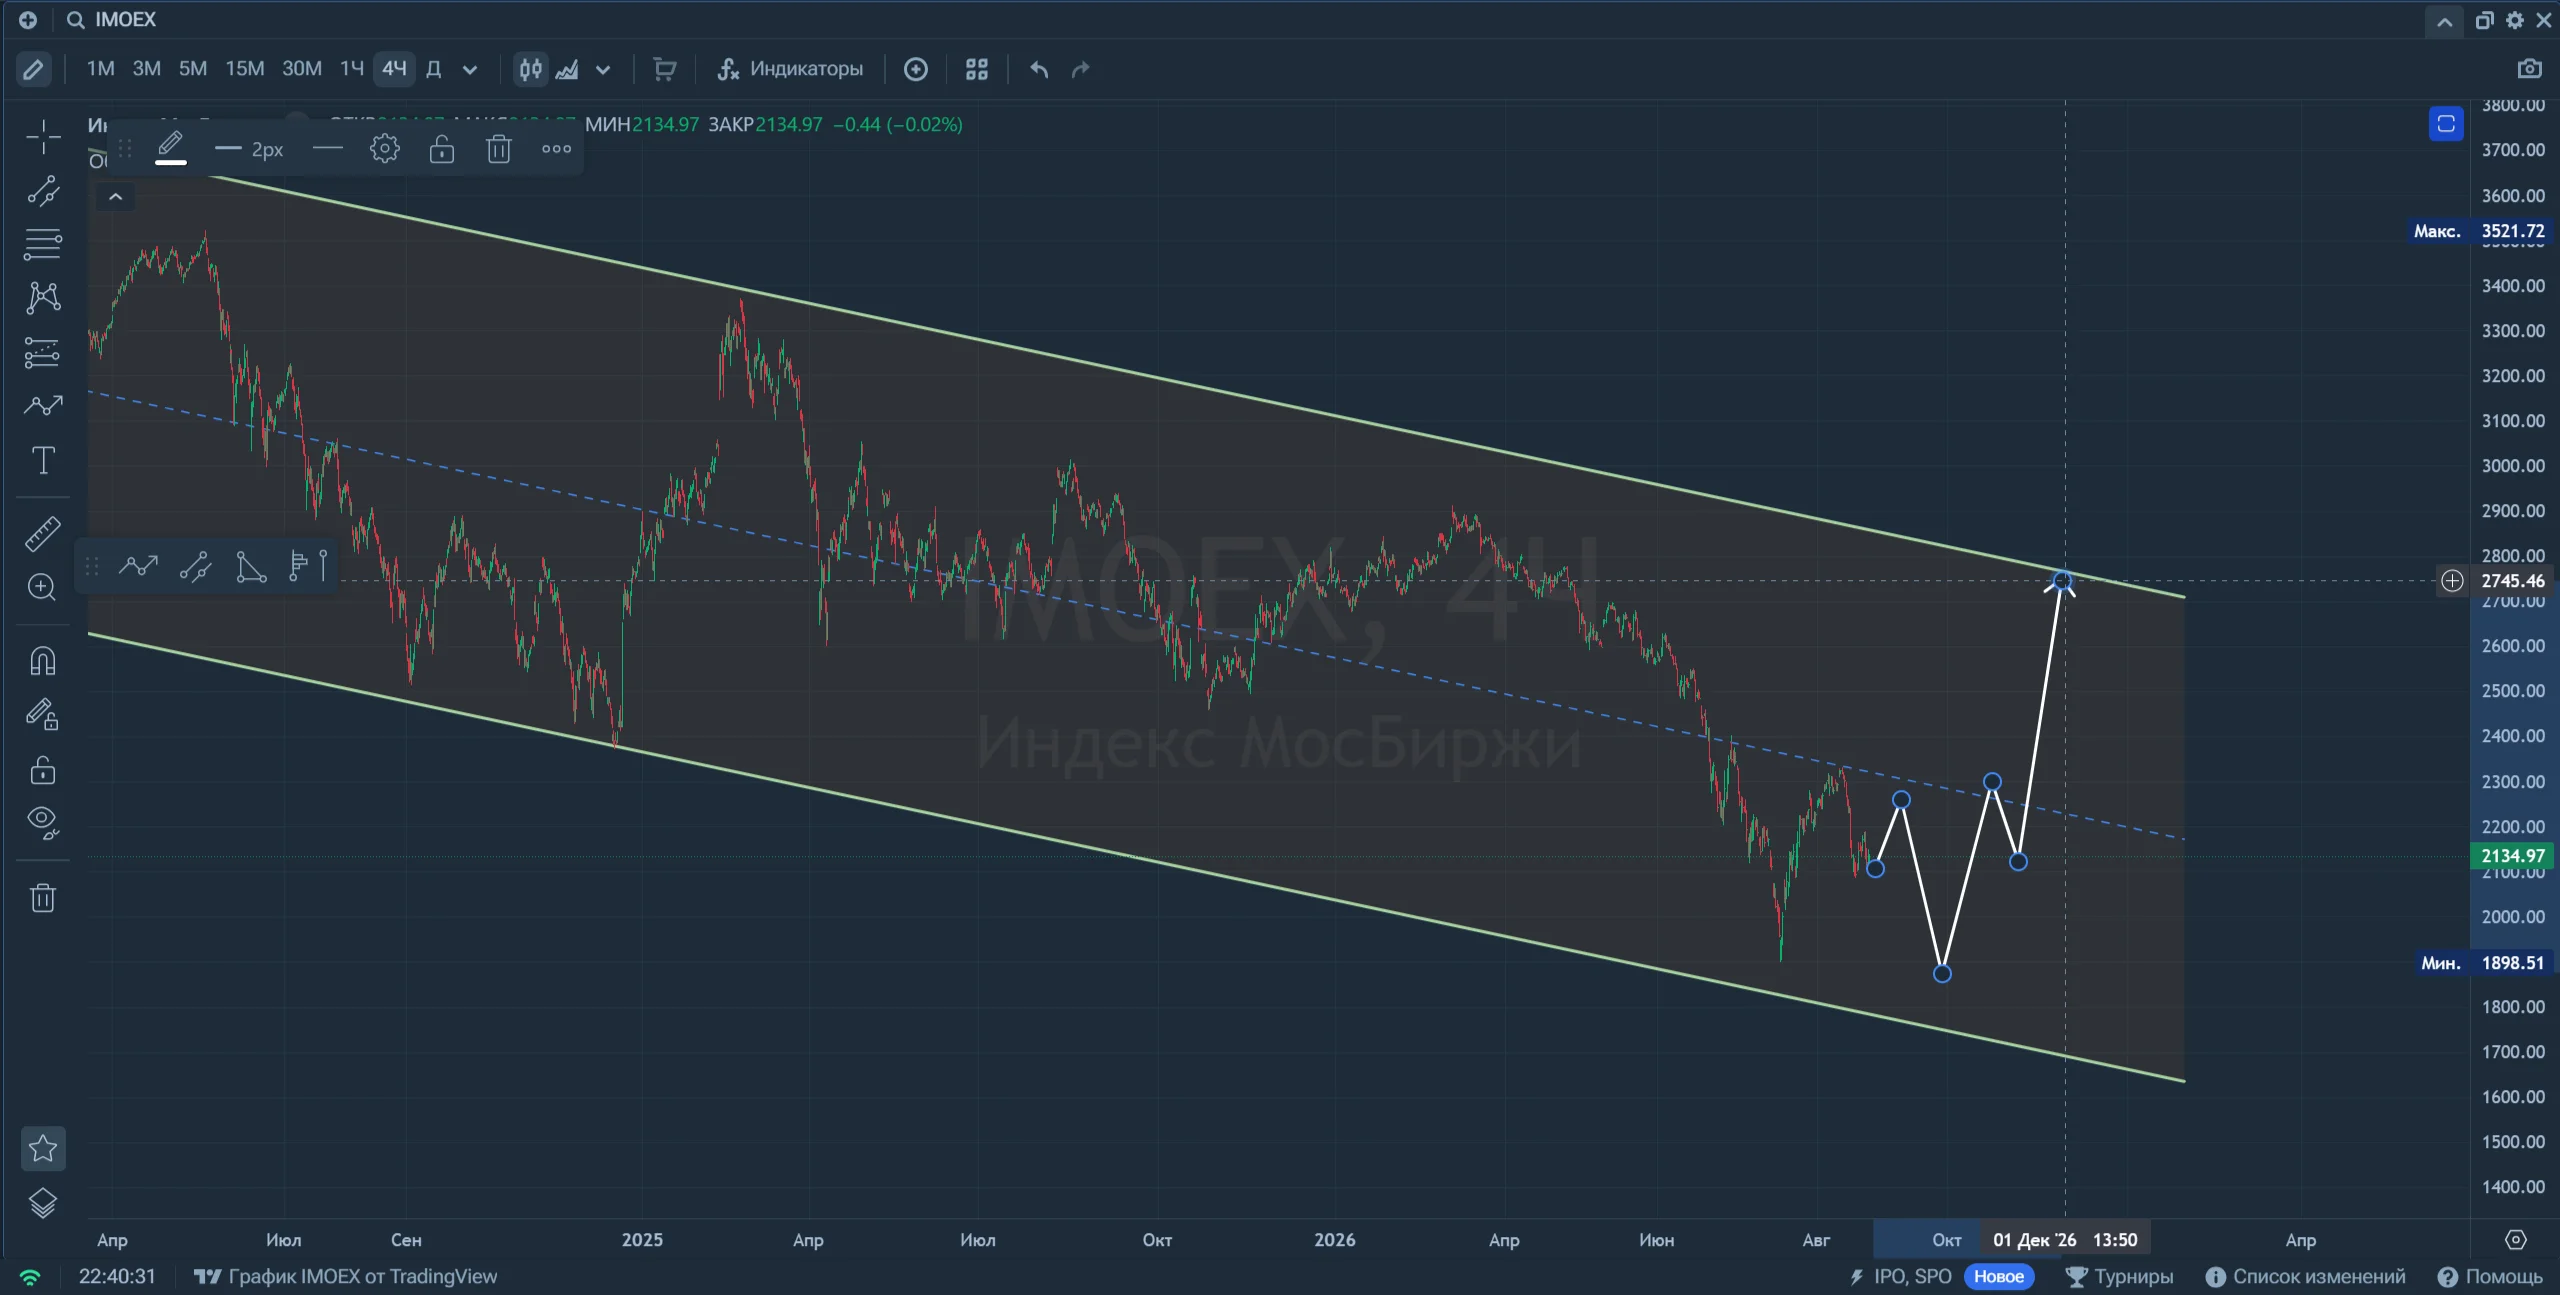Viewport: 2560px width, 1295px height.
Task: Open the object tree layers icon
Action: tap(43, 1203)
